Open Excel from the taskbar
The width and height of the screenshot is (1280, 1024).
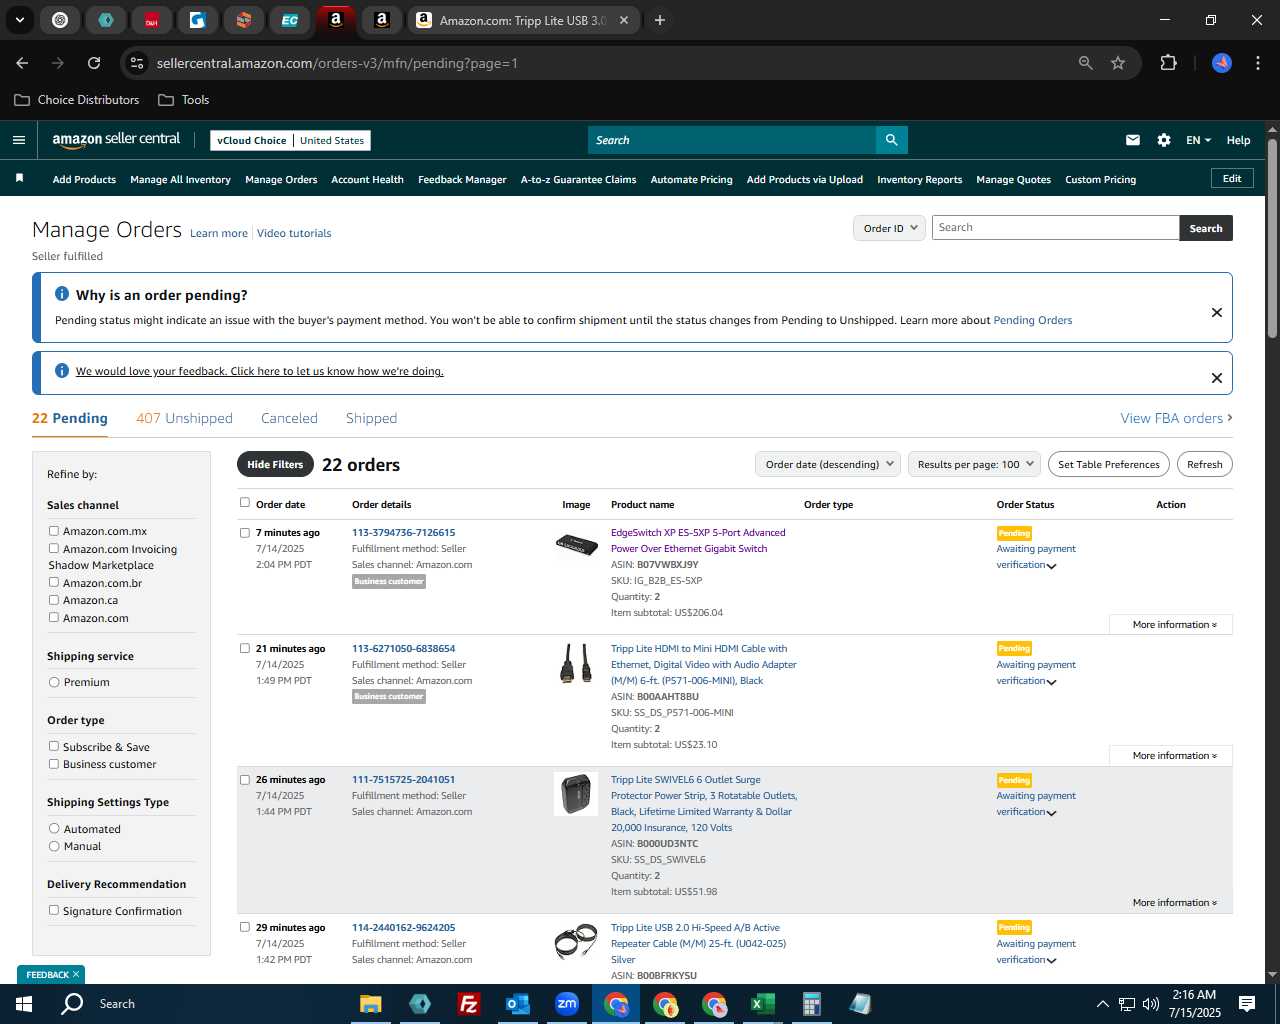coord(762,1004)
